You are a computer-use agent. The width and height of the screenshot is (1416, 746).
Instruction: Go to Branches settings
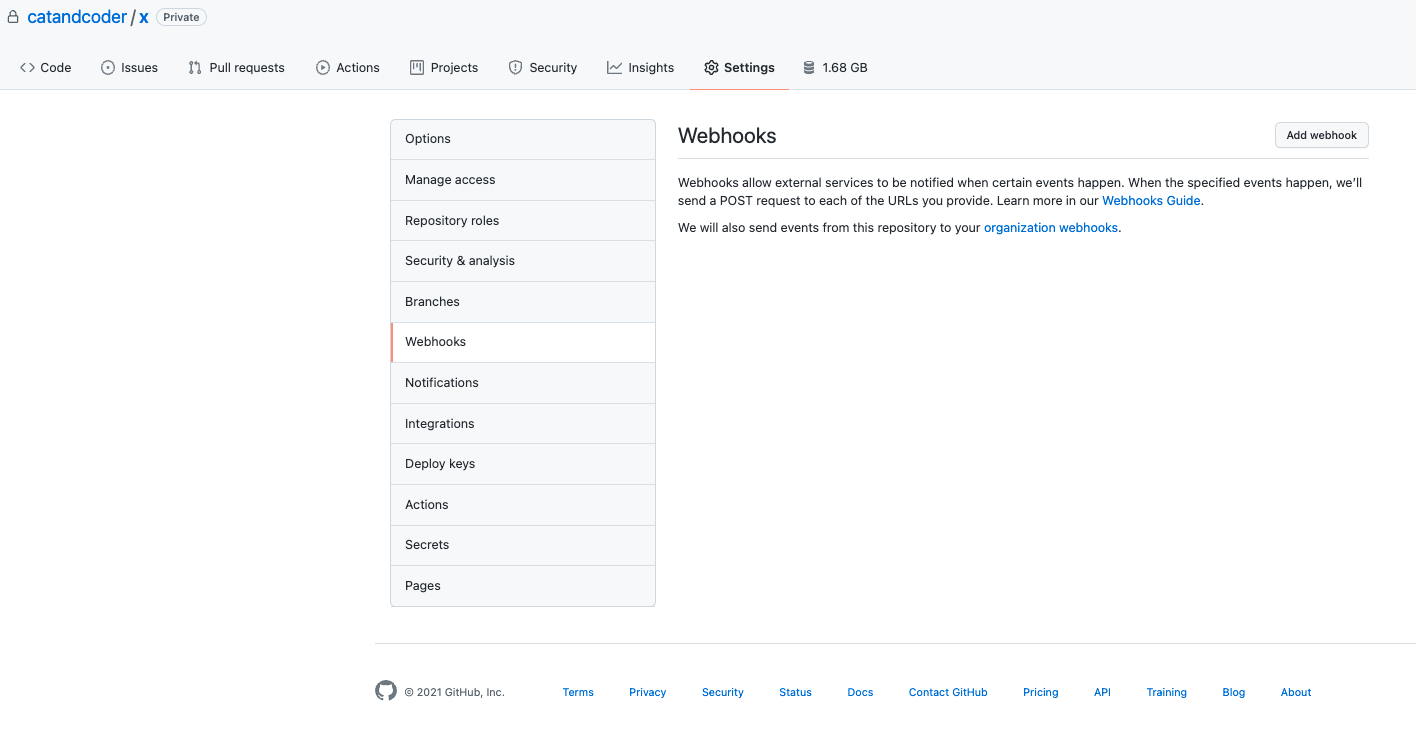432,302
